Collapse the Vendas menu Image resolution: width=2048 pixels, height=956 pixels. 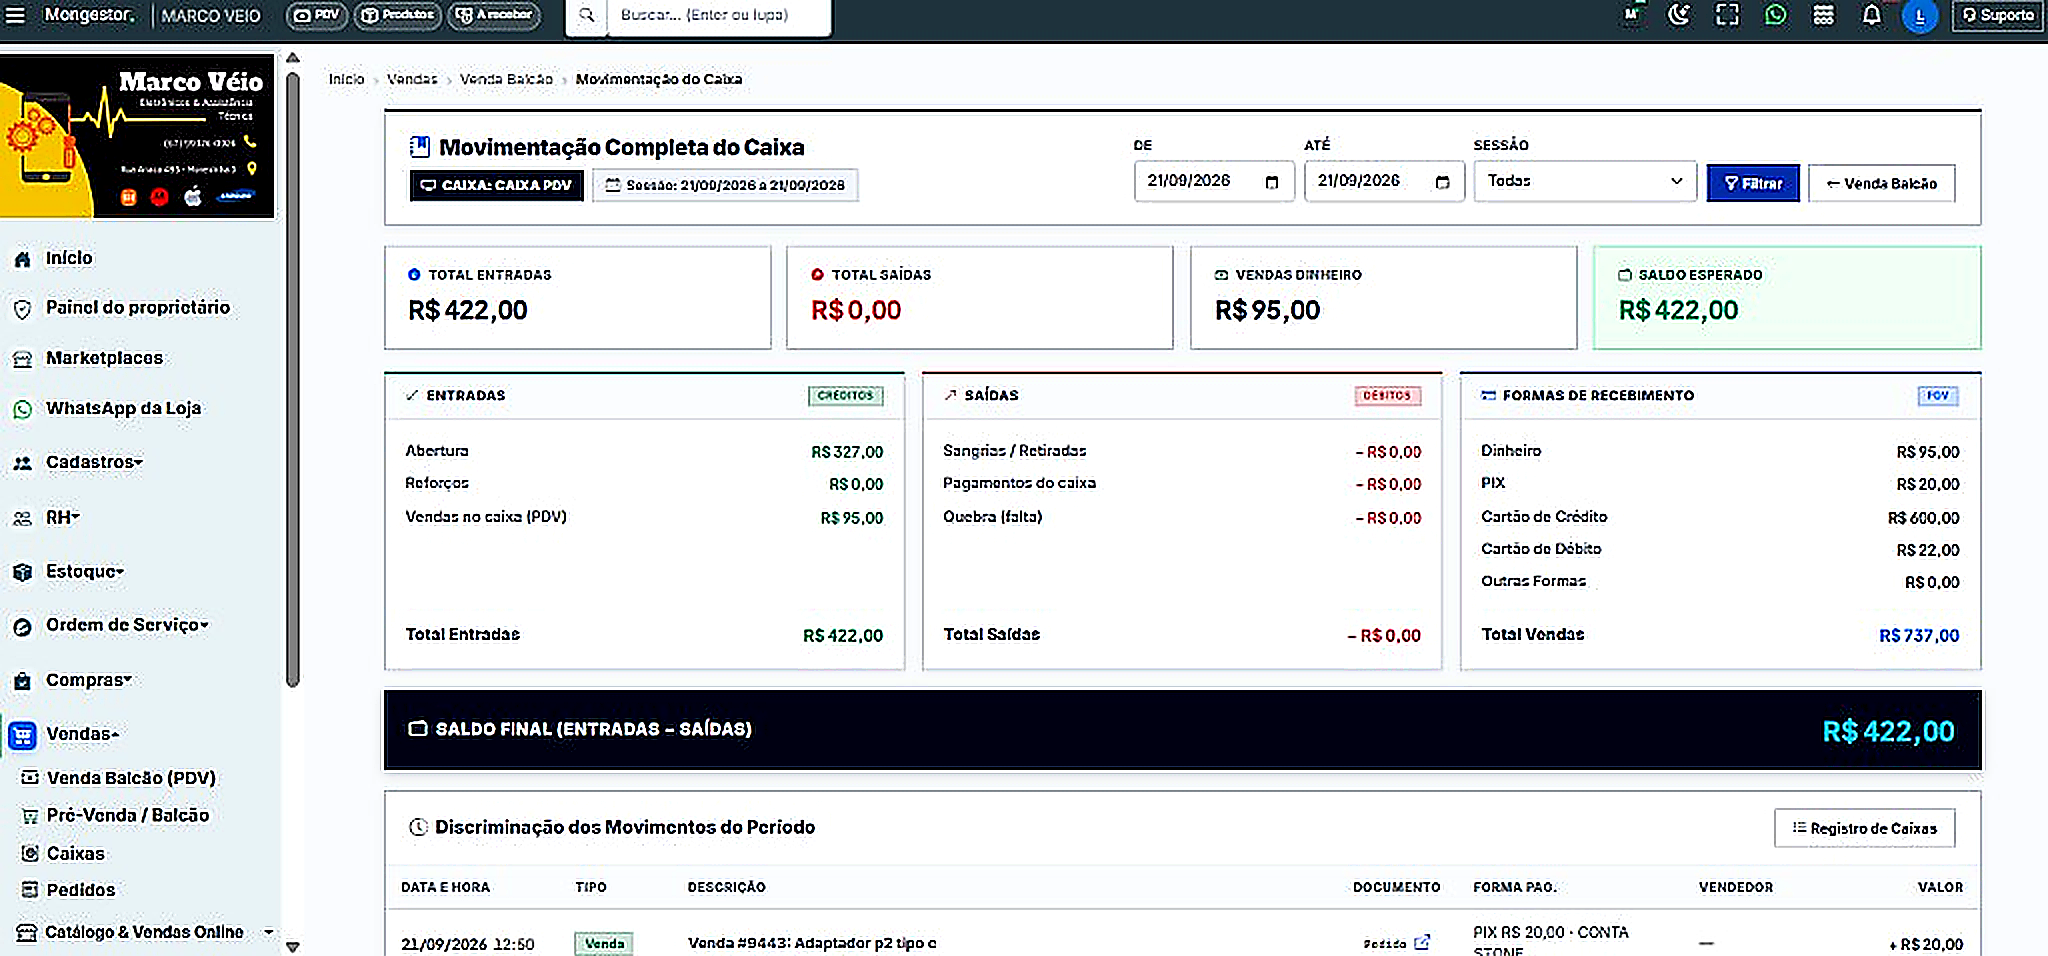pyautogui.click(x=82, y=734)
